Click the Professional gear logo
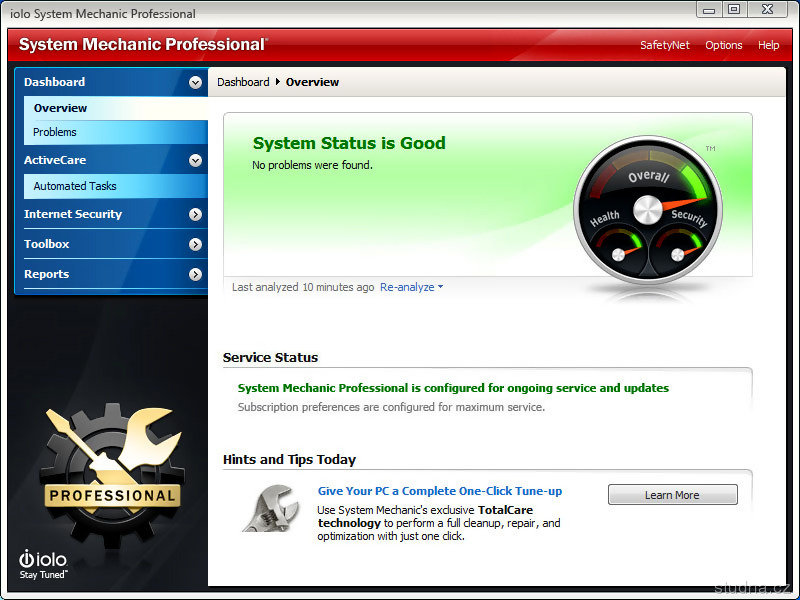Viewport: 800px width, 600px height. [x=112, y=474]
